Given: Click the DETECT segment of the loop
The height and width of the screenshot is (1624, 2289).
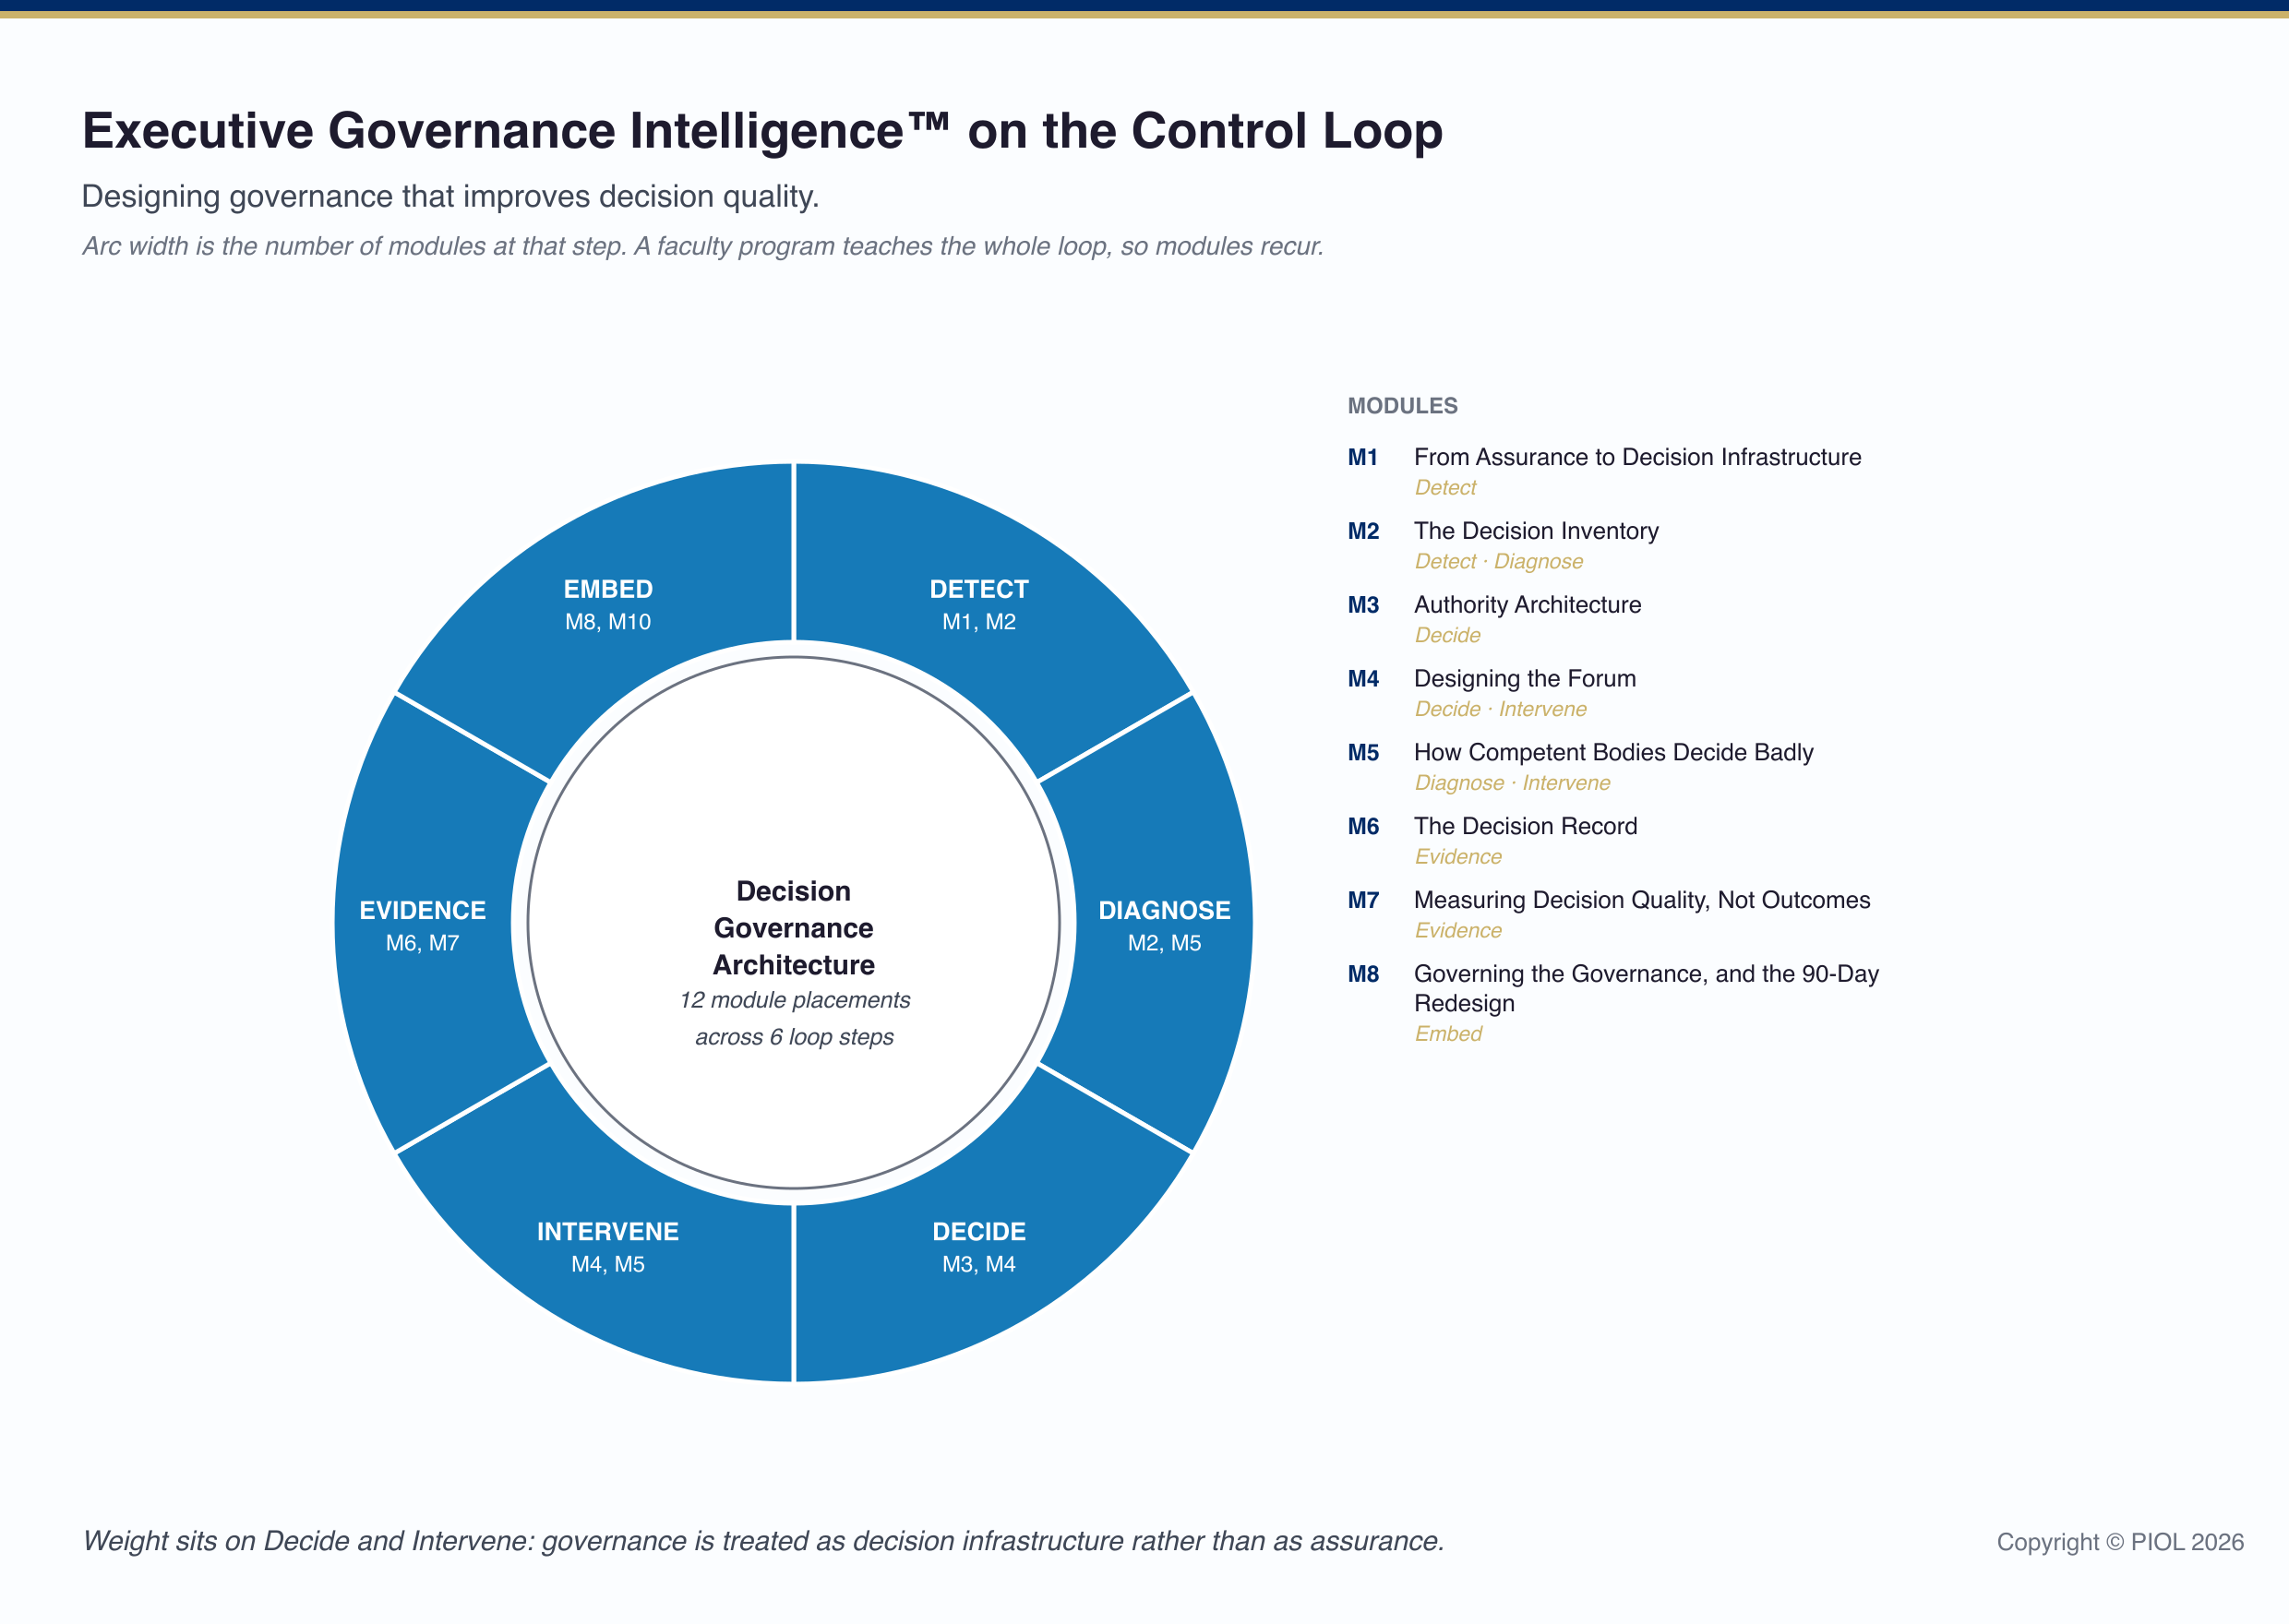Looking at the screenshot, I should pyautogui.click(x=979, y=604).
